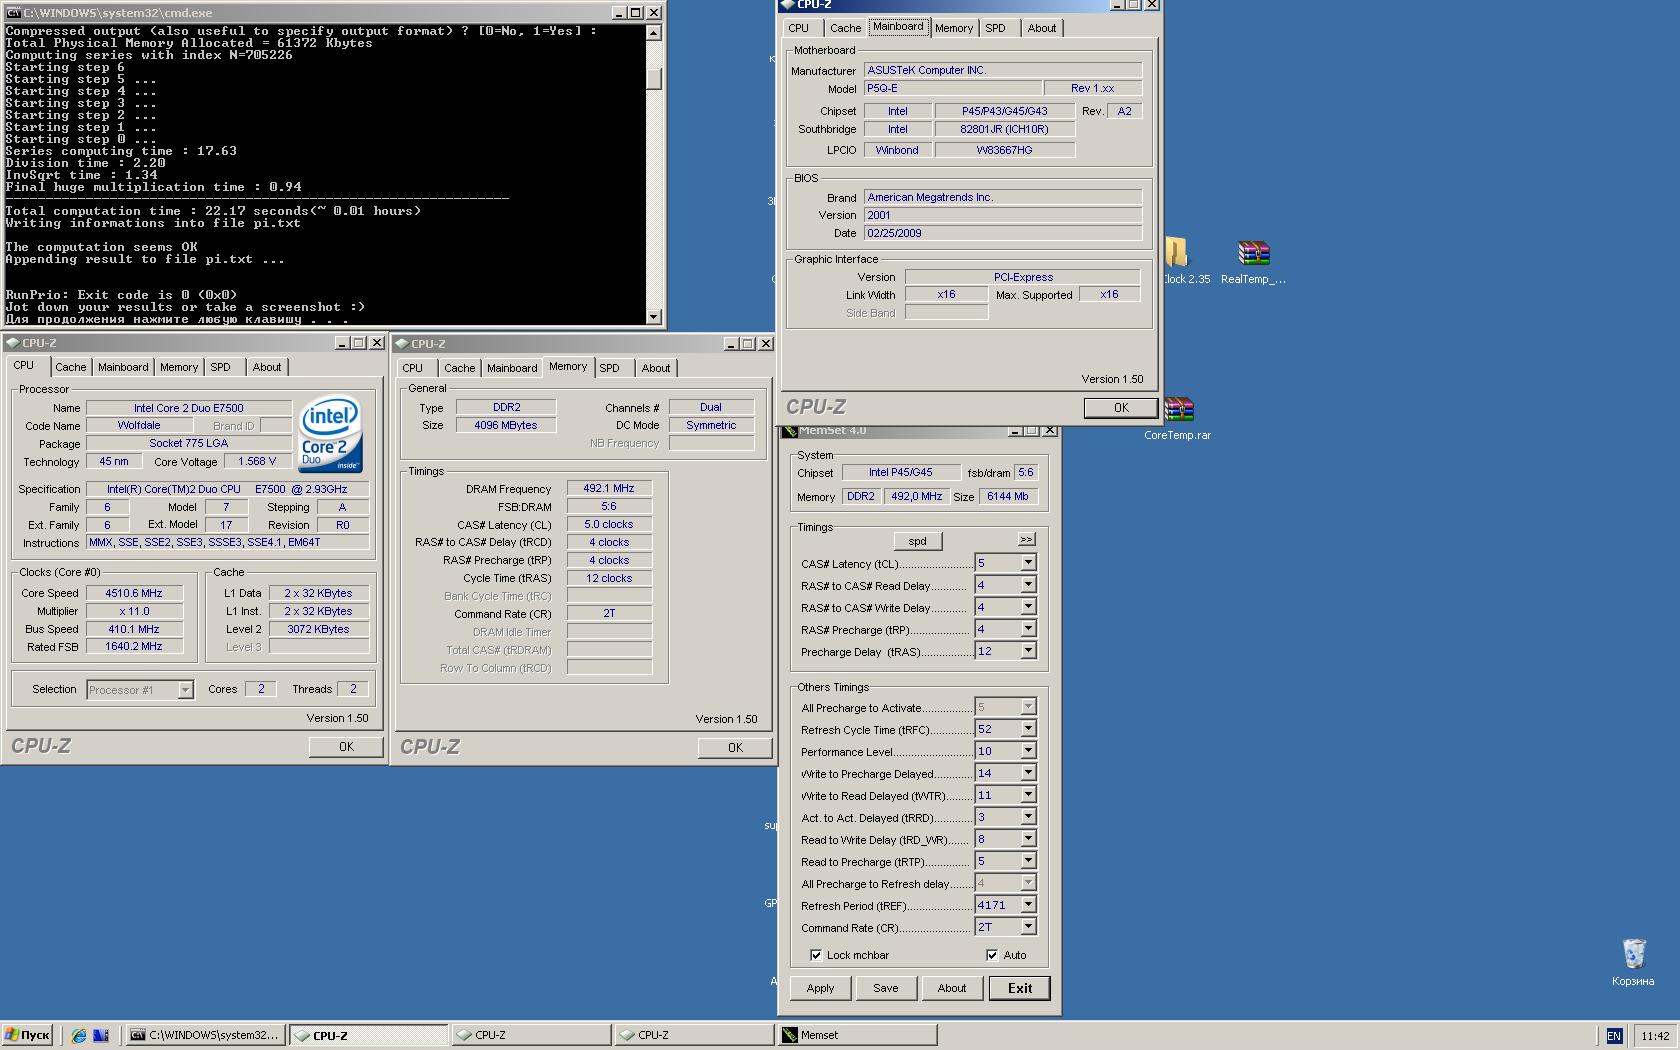Open the Precharge Delay (tRAS) dropdown

click(x=1027, y=651)
